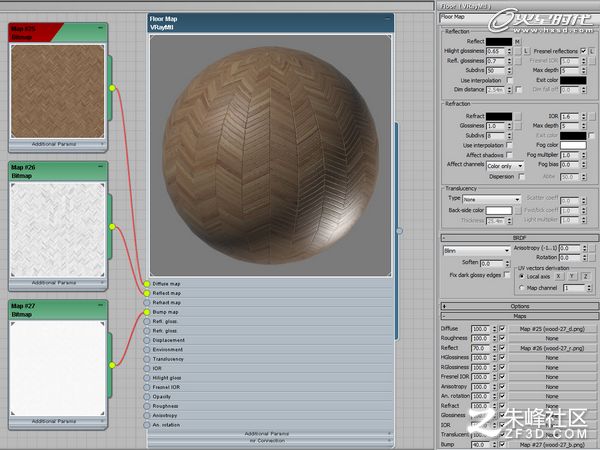Click the Reflect map input socket
The image size is (600, 450).
pyautogui.click(x=147, y=293)
